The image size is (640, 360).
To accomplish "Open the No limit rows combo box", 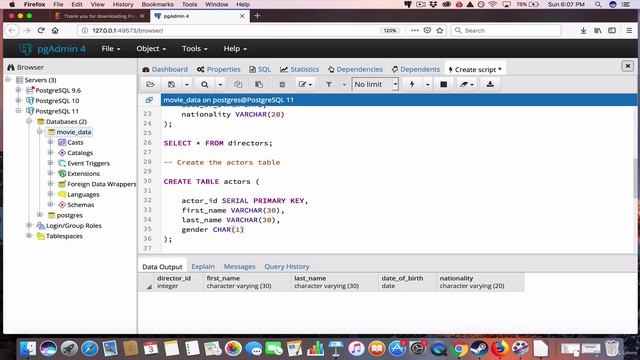I will point(375,84).
